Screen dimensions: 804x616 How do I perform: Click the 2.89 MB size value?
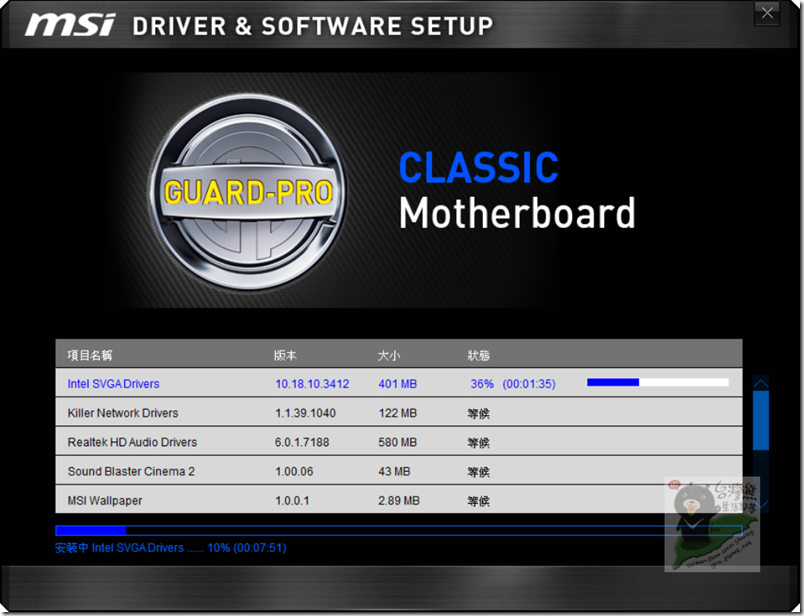pos(399,501)
